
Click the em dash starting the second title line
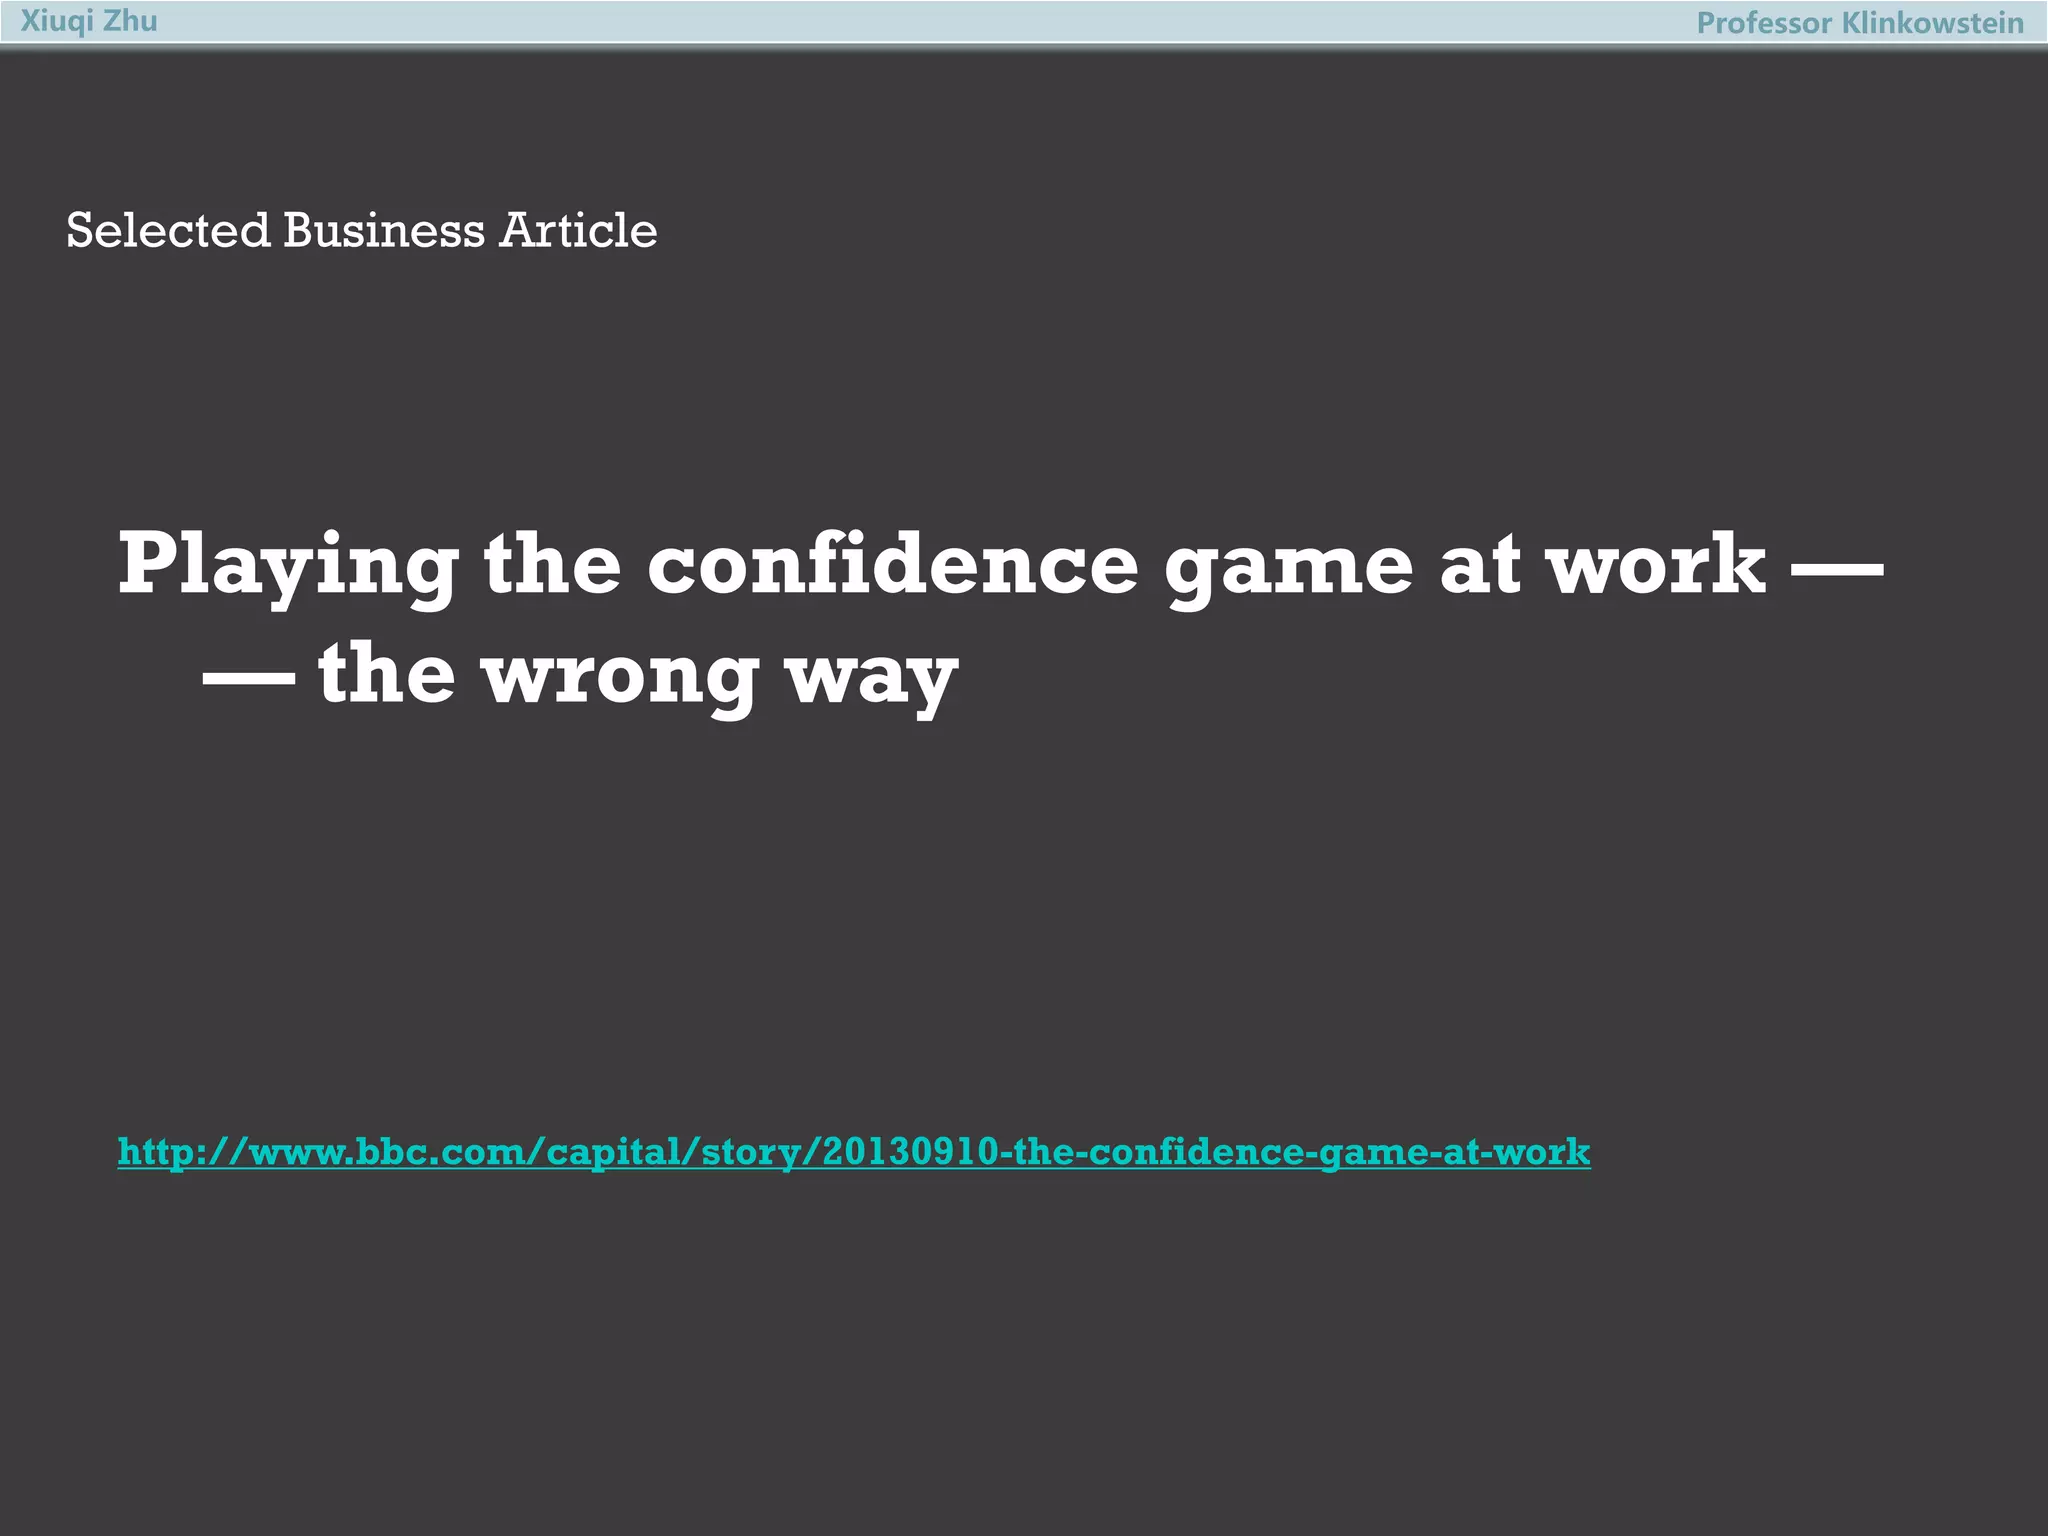[249, 676]
